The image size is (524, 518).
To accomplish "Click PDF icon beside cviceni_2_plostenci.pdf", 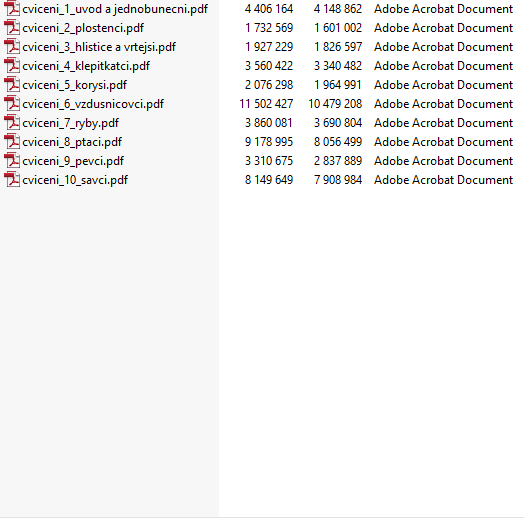I will click(12, 27).
